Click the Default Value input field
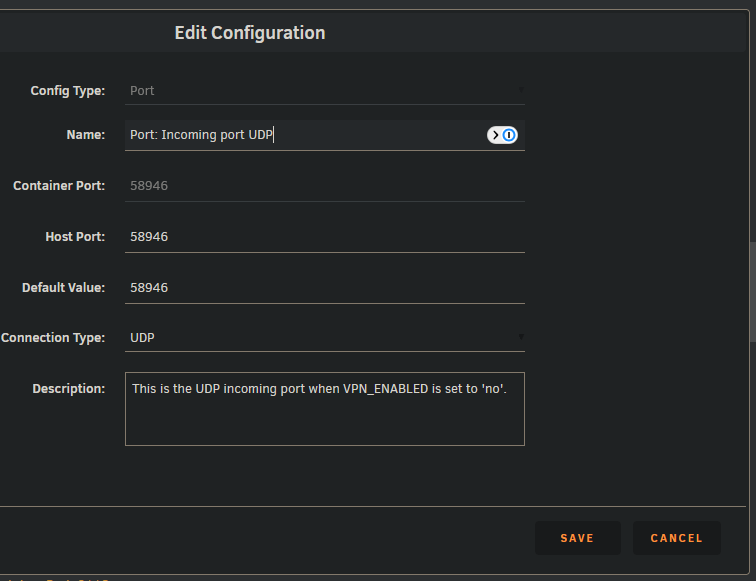Image resolution: width=756 pixels, height=581 pixels. 324,288
